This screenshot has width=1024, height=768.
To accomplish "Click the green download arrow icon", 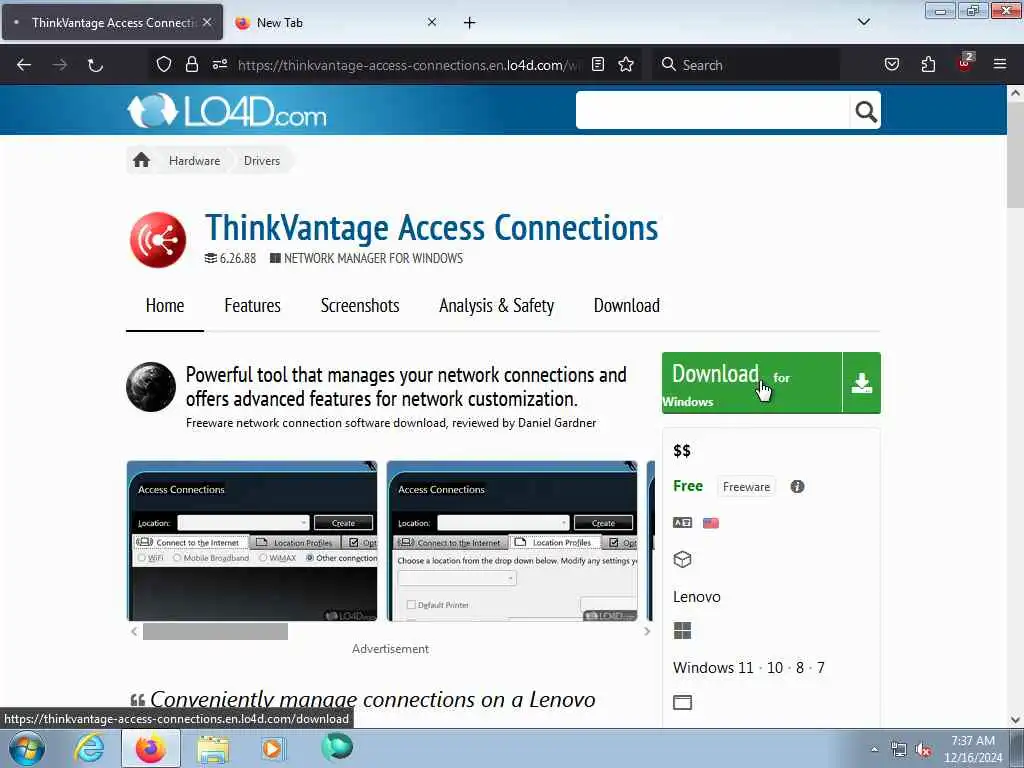I will (x=861, y=383).
